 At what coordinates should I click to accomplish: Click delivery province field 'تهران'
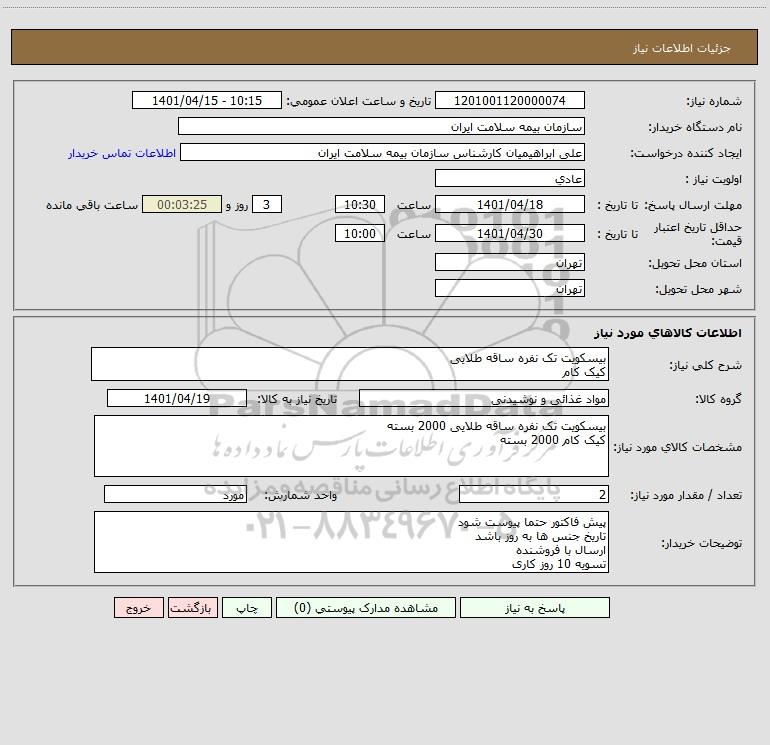coord(510,262)
